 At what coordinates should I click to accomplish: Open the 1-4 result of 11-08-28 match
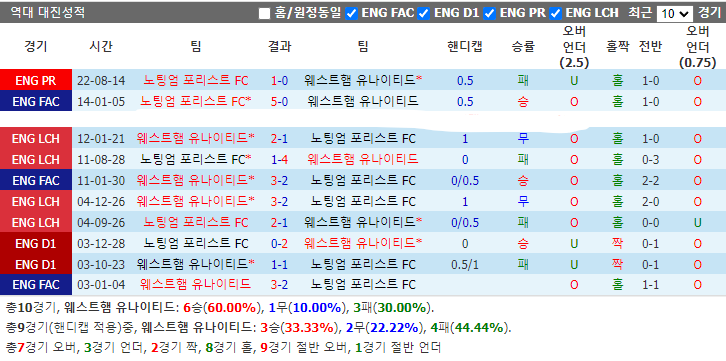click(279, 160)
